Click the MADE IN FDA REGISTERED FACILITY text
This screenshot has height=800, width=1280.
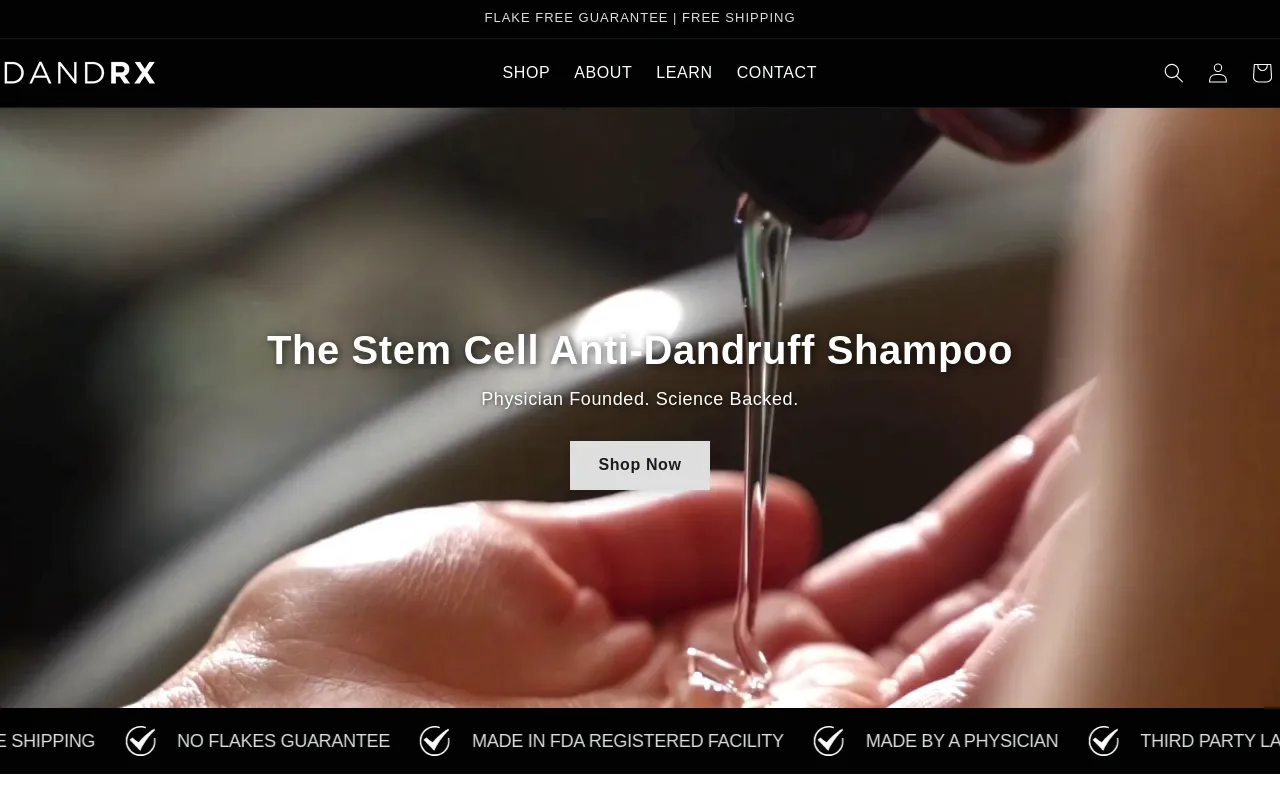(x=628, y=741)
